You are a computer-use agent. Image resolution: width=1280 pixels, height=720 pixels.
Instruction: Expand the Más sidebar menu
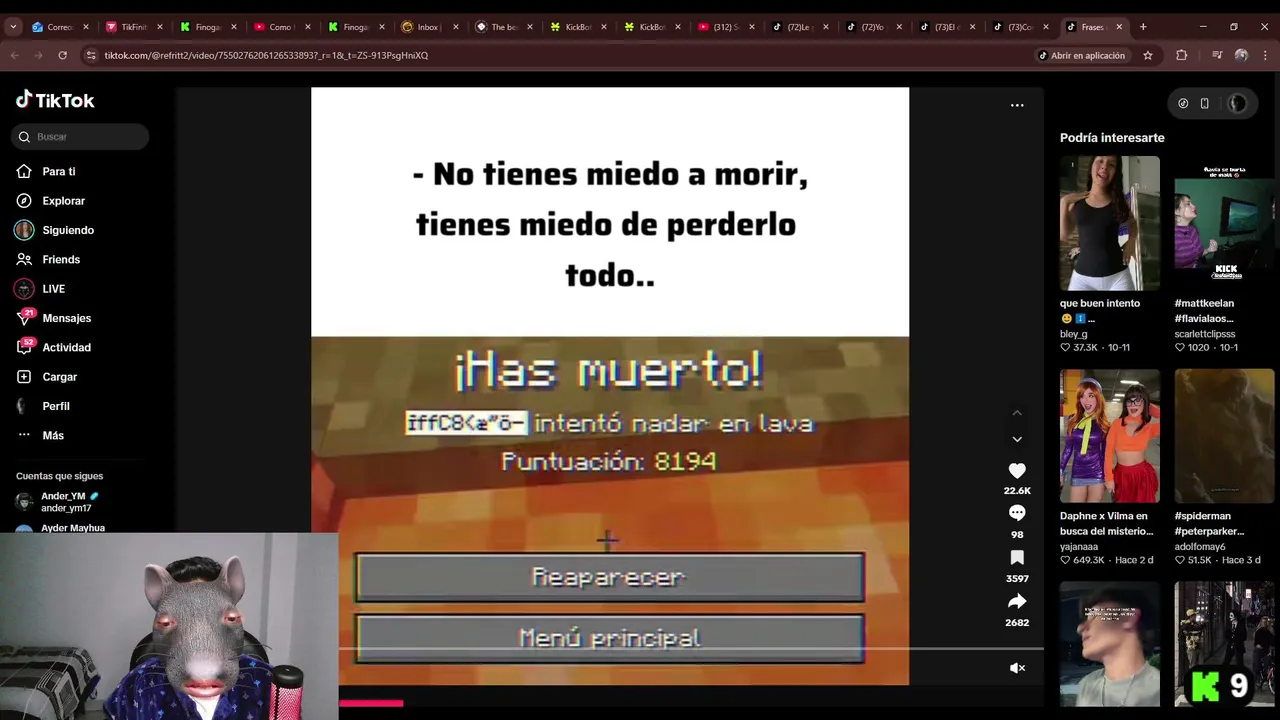point(52,436)
